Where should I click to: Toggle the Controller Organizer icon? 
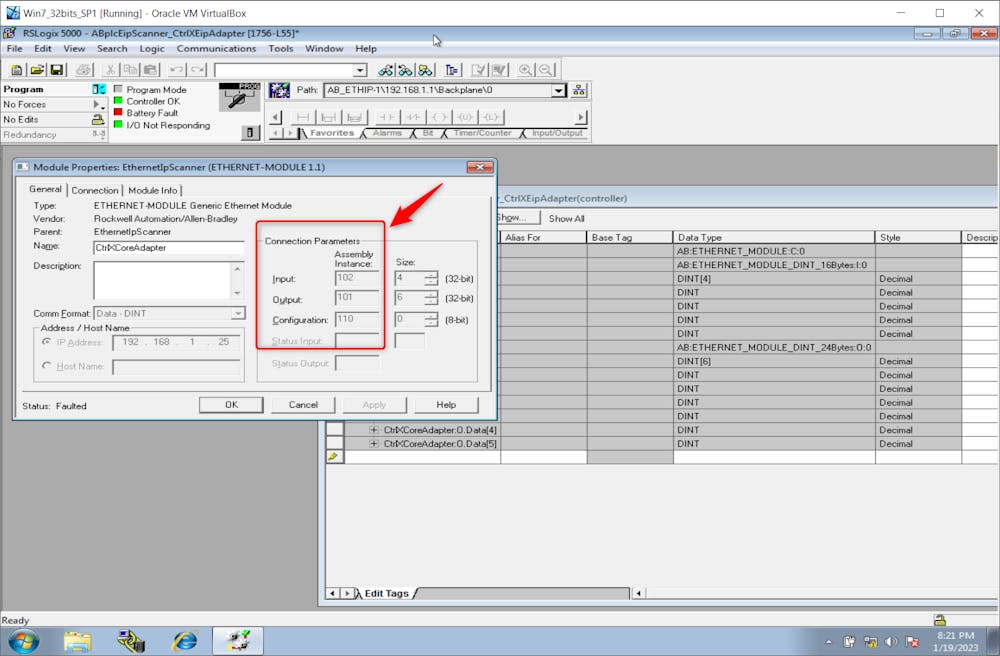452,70
